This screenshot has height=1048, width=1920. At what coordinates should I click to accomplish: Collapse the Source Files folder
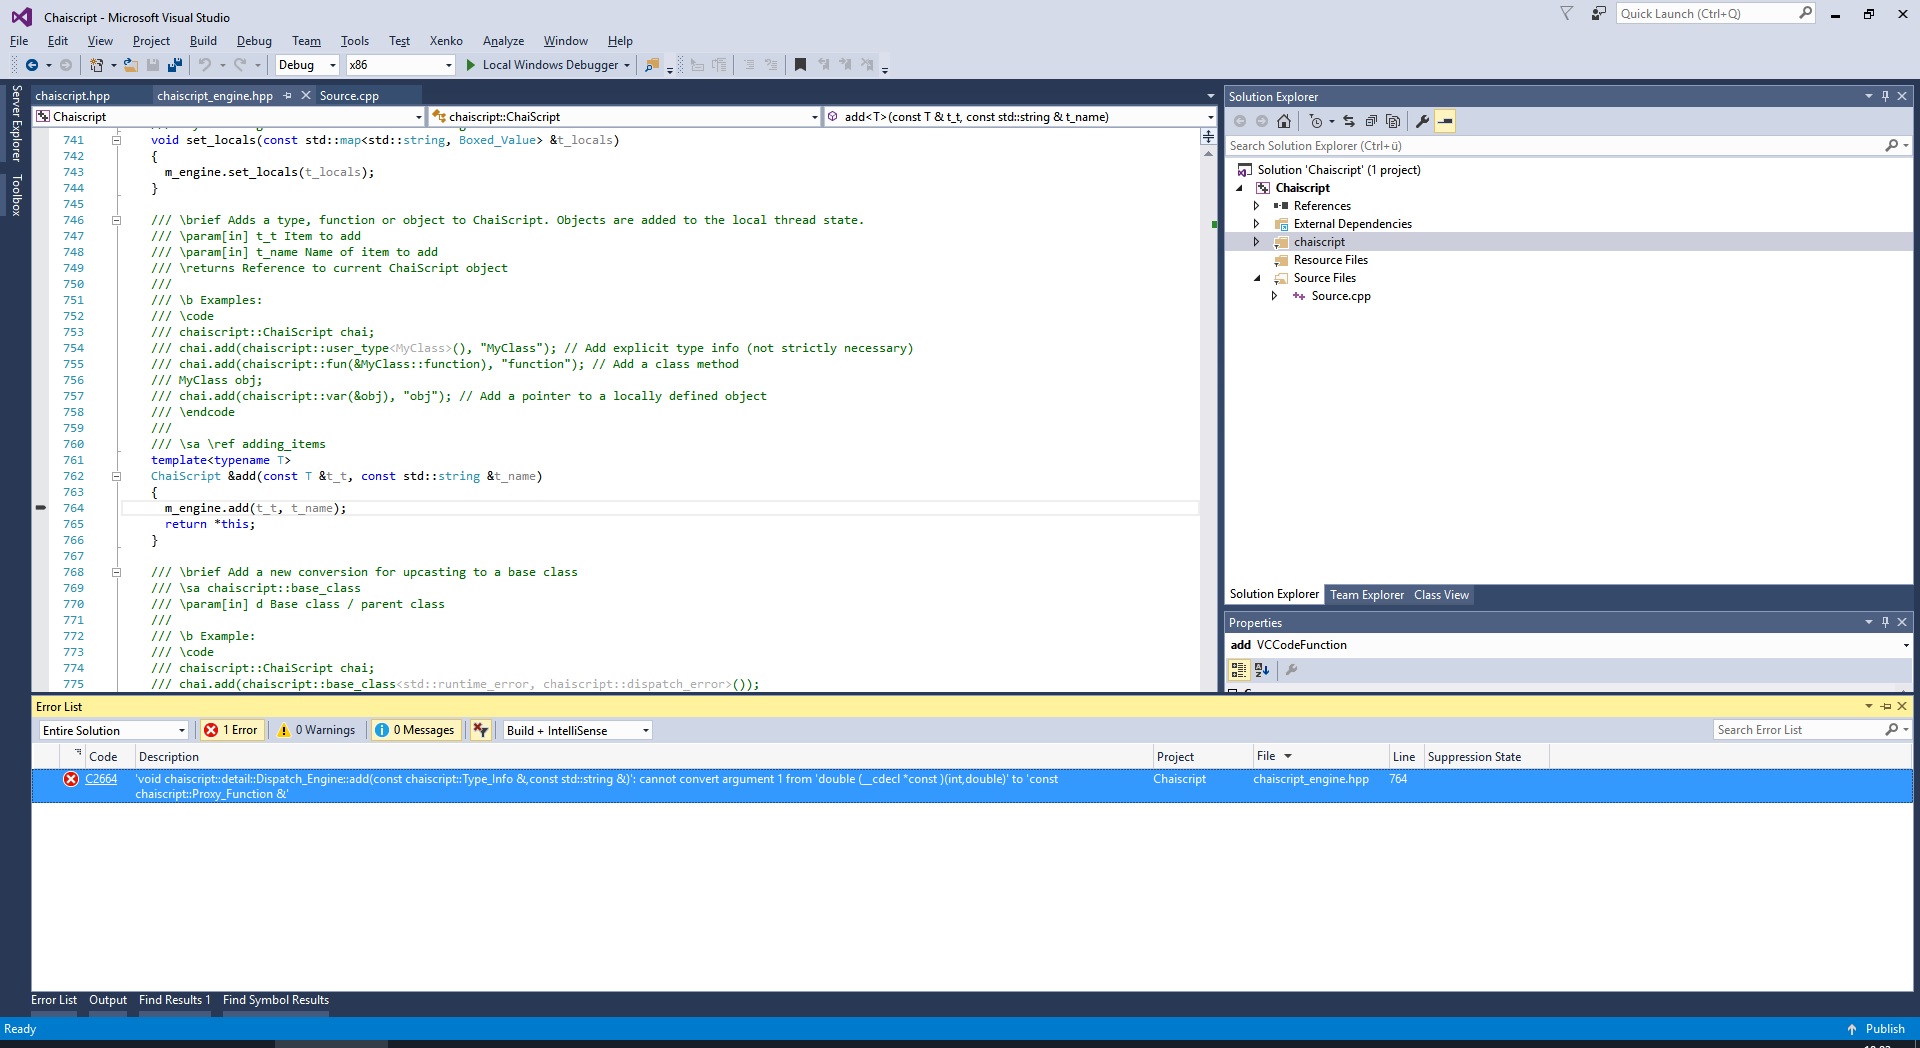click(1257, 278)
